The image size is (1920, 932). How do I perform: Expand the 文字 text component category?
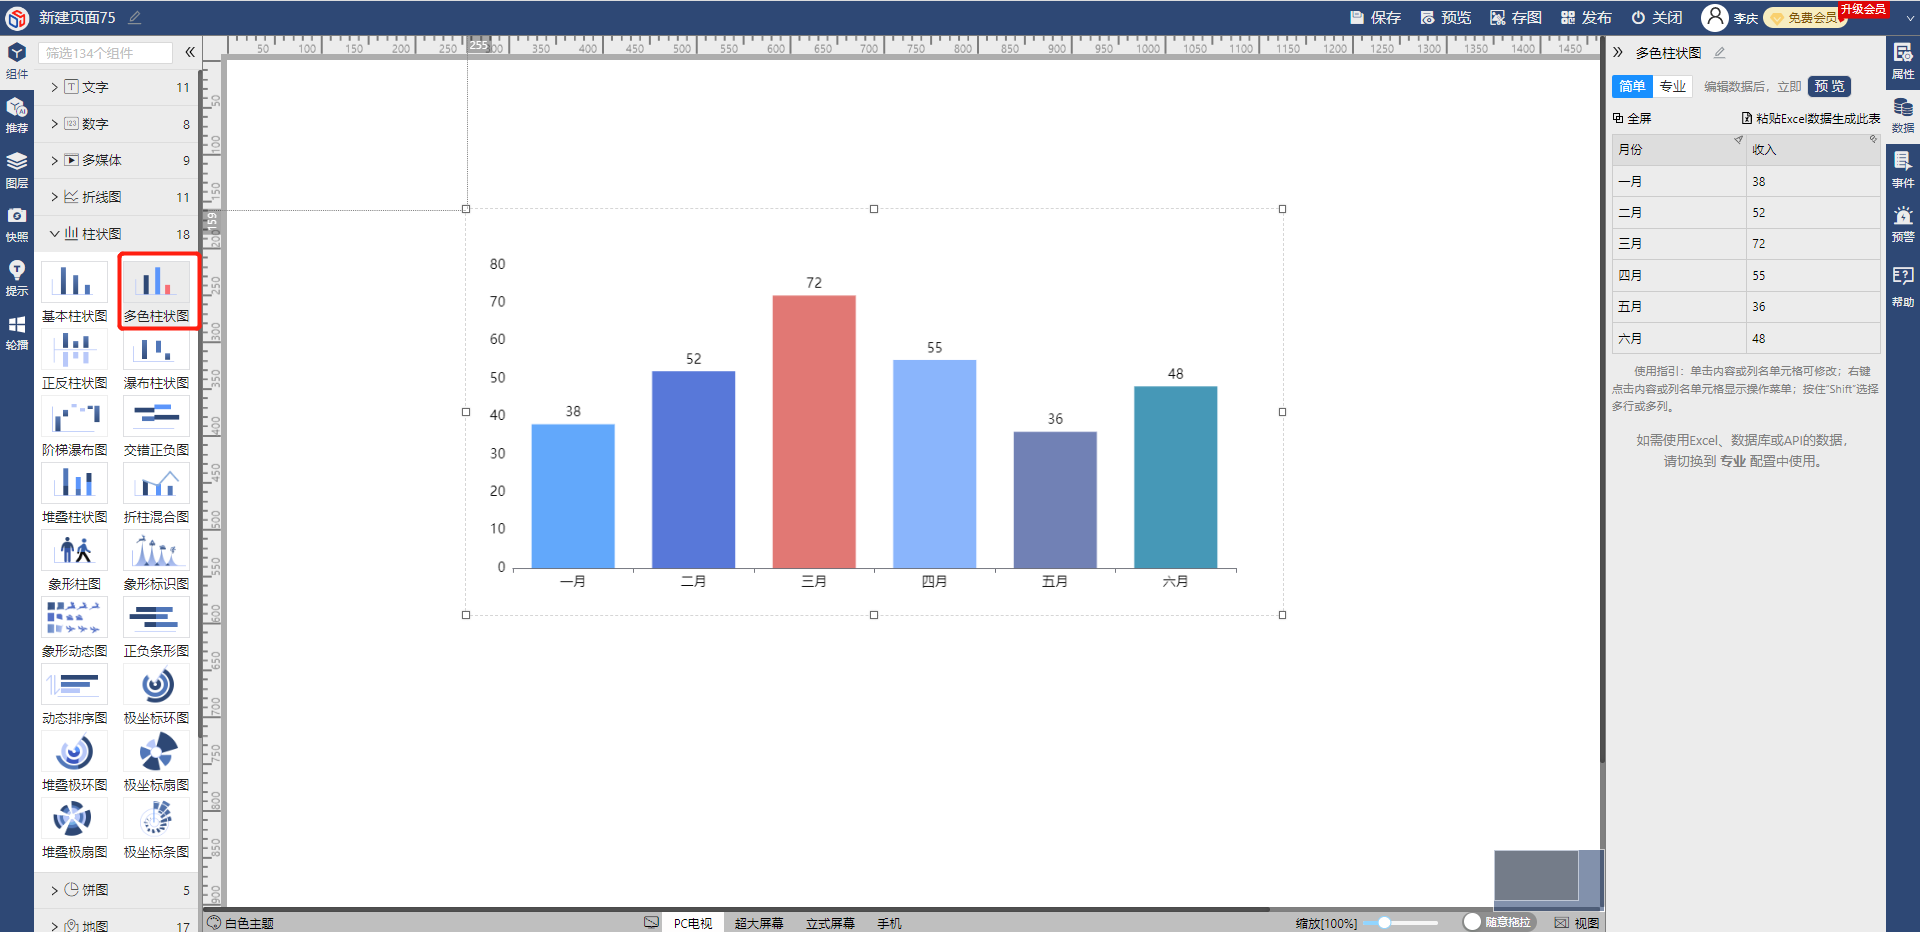(x=118, y=87)
